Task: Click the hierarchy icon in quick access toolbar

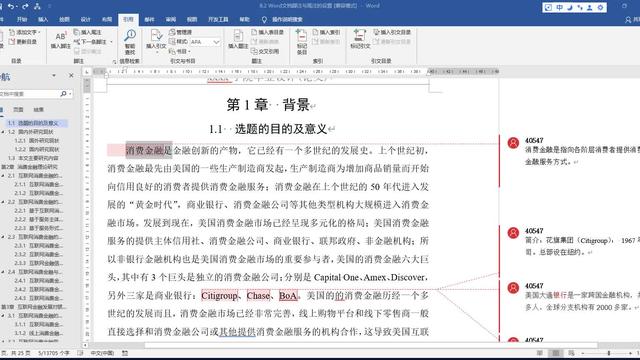Action: click(x=38, y=6)
